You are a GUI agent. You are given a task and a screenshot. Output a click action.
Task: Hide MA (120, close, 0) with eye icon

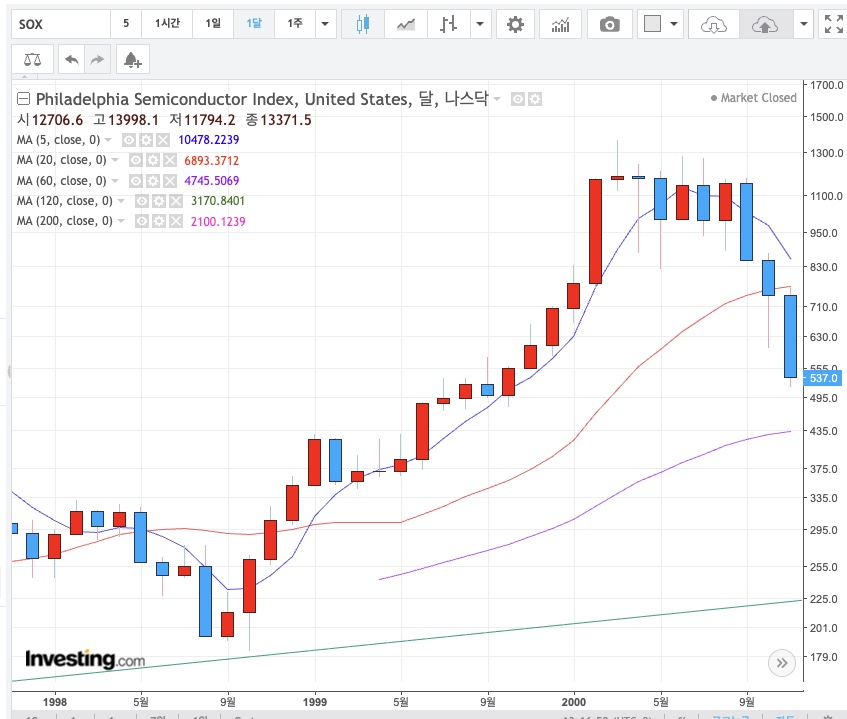coord(142,201)
